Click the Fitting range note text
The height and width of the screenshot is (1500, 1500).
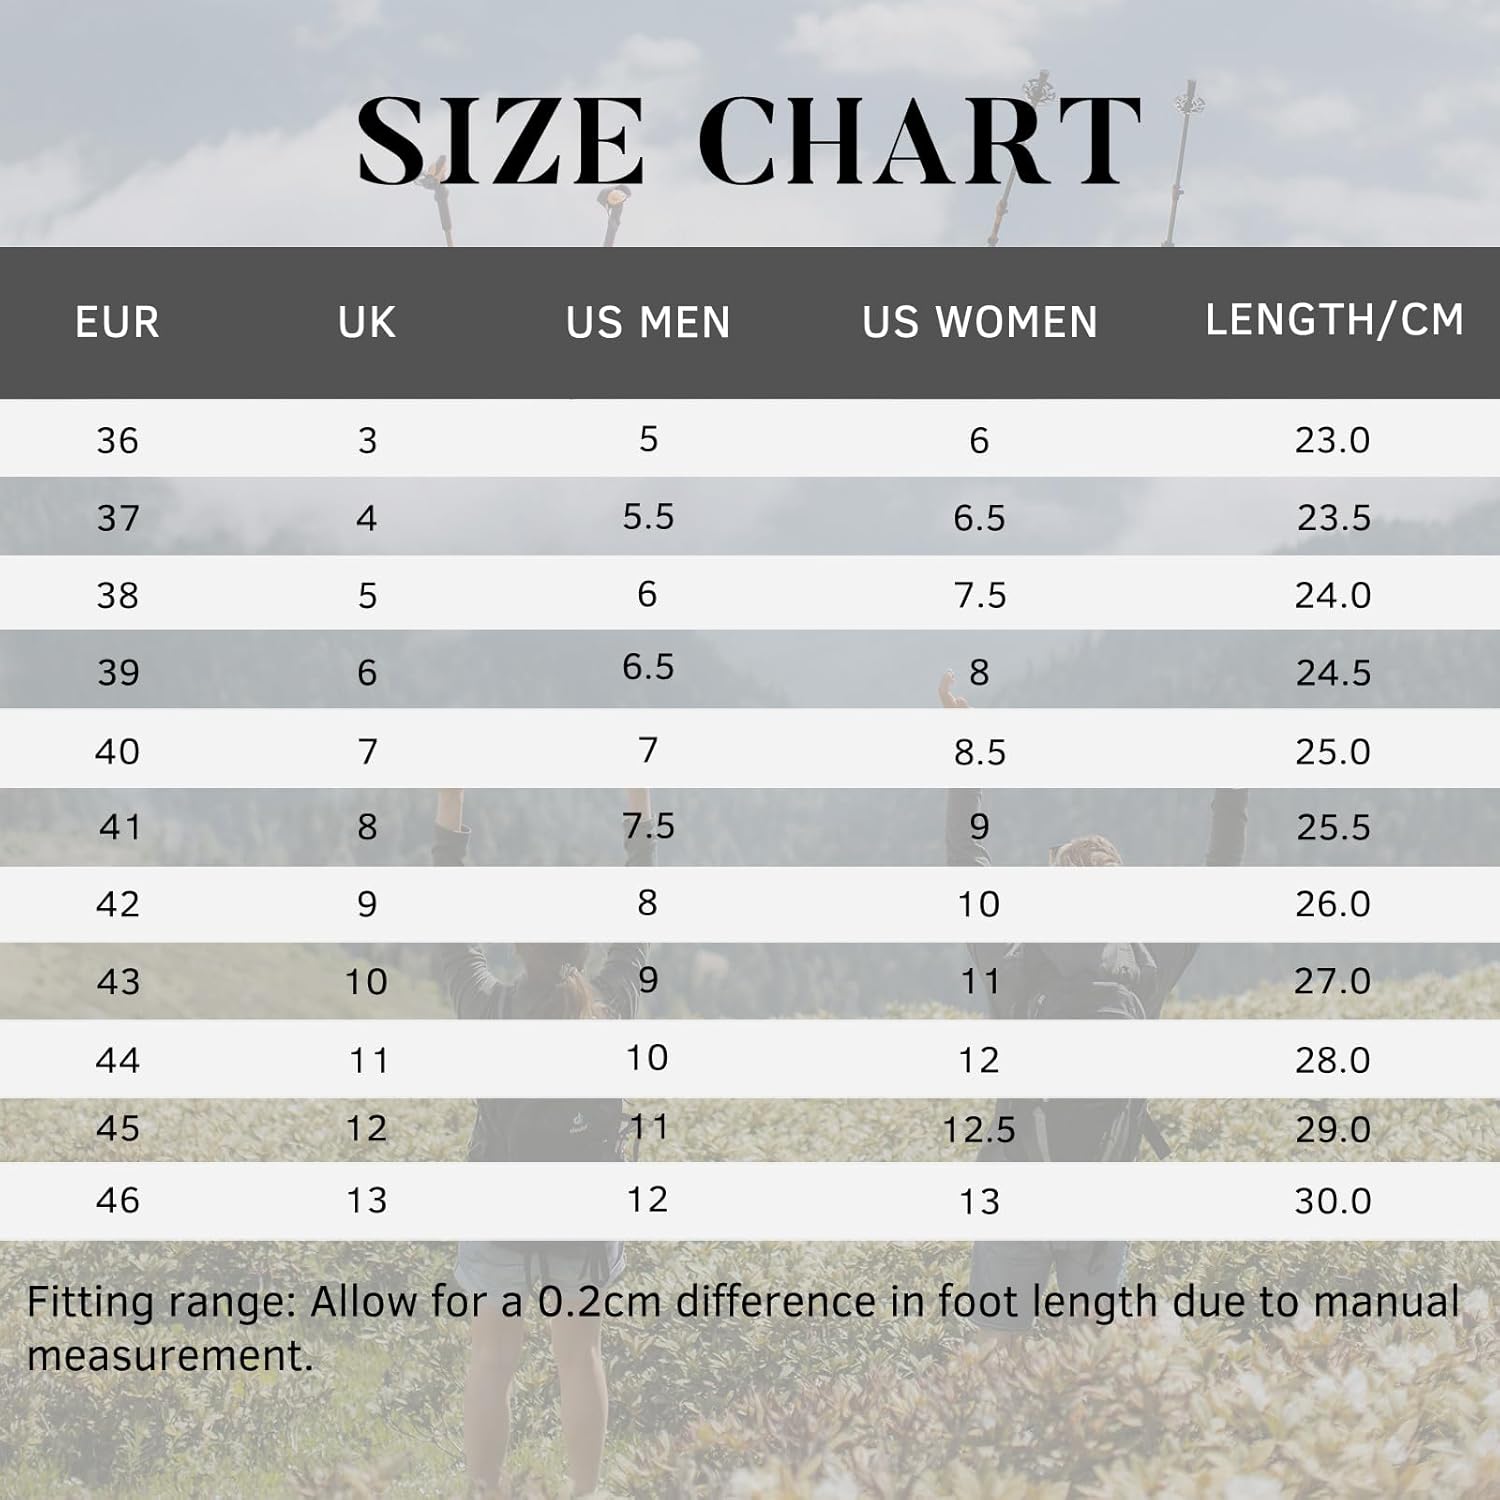pos(743,1328)
